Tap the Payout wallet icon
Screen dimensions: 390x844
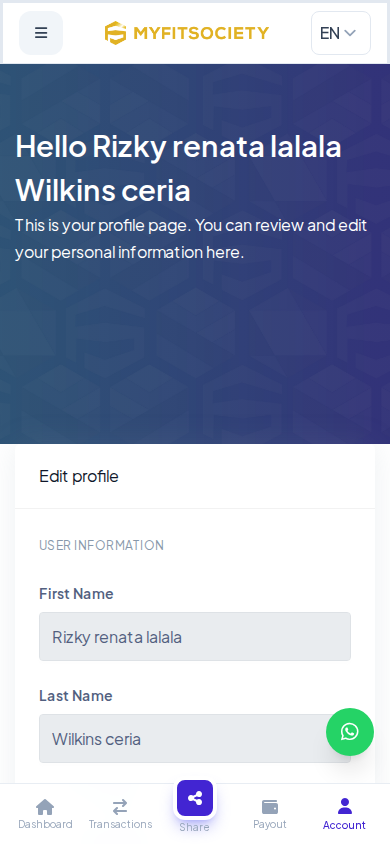pyautogui.click(x=270, y=807)
